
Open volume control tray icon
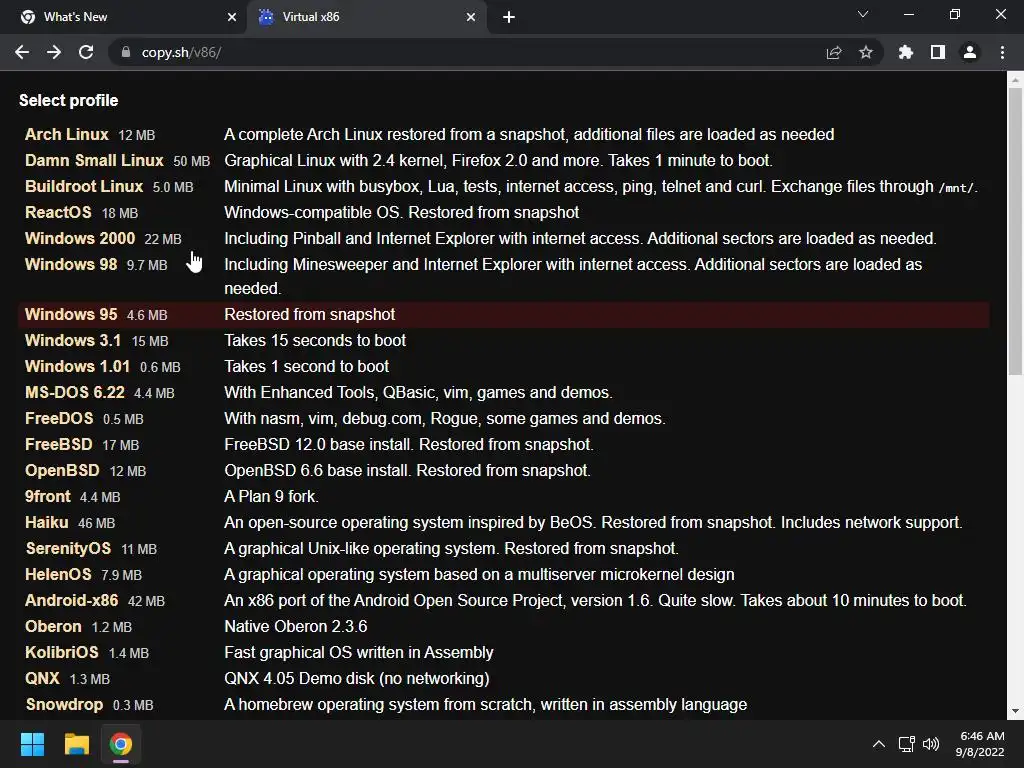coord(931,744)
